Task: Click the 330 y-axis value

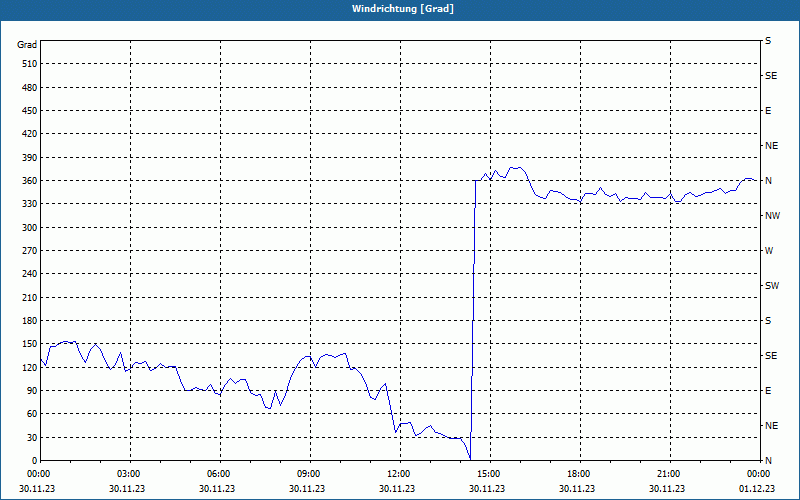Action: 30,204
